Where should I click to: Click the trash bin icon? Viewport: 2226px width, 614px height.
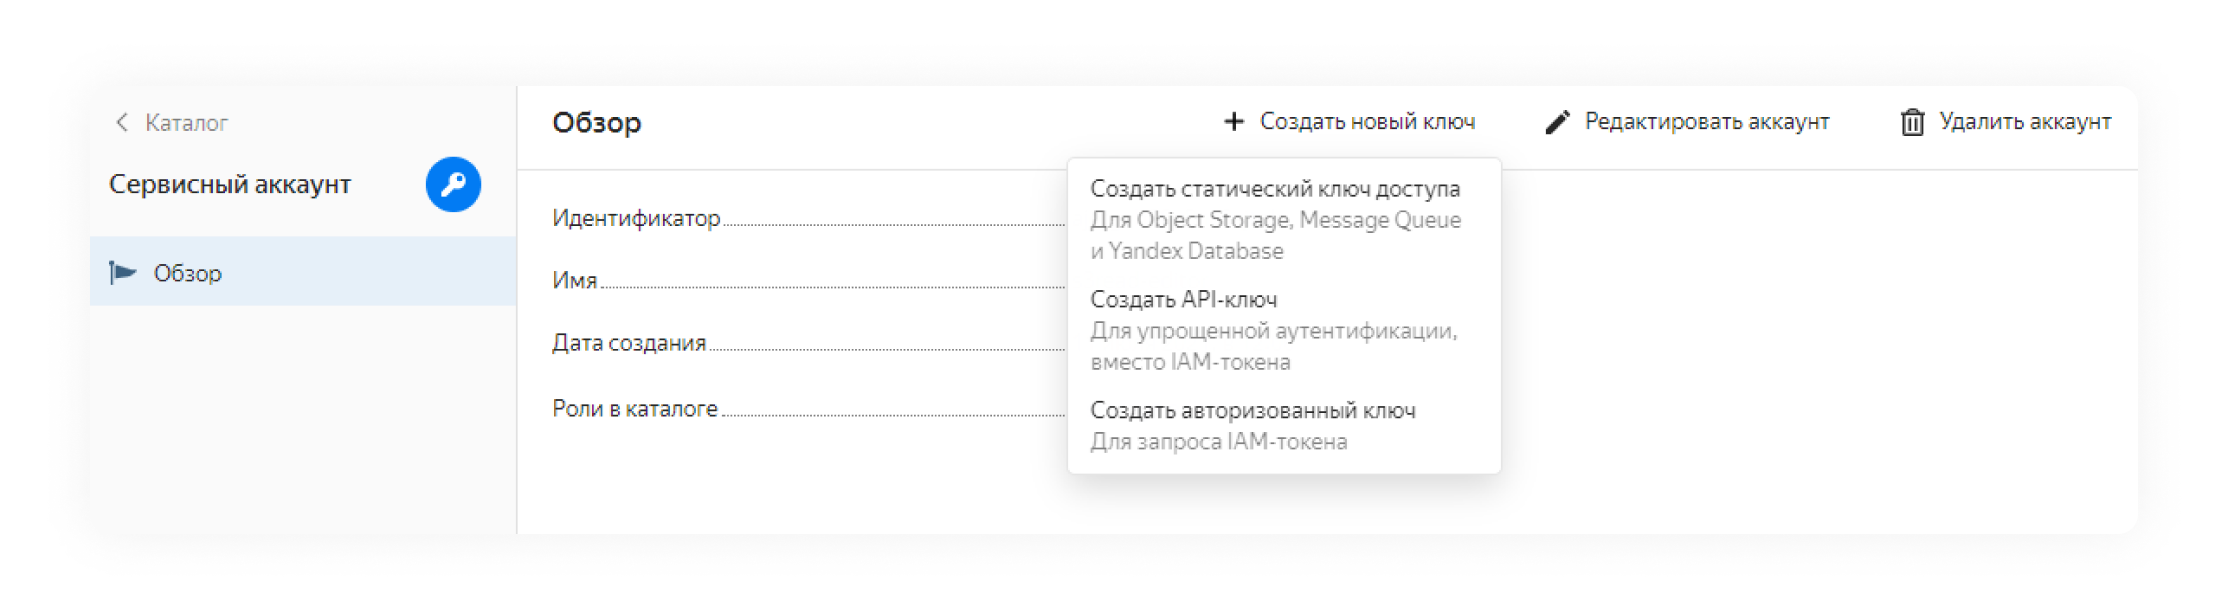tap(1912, 122)
